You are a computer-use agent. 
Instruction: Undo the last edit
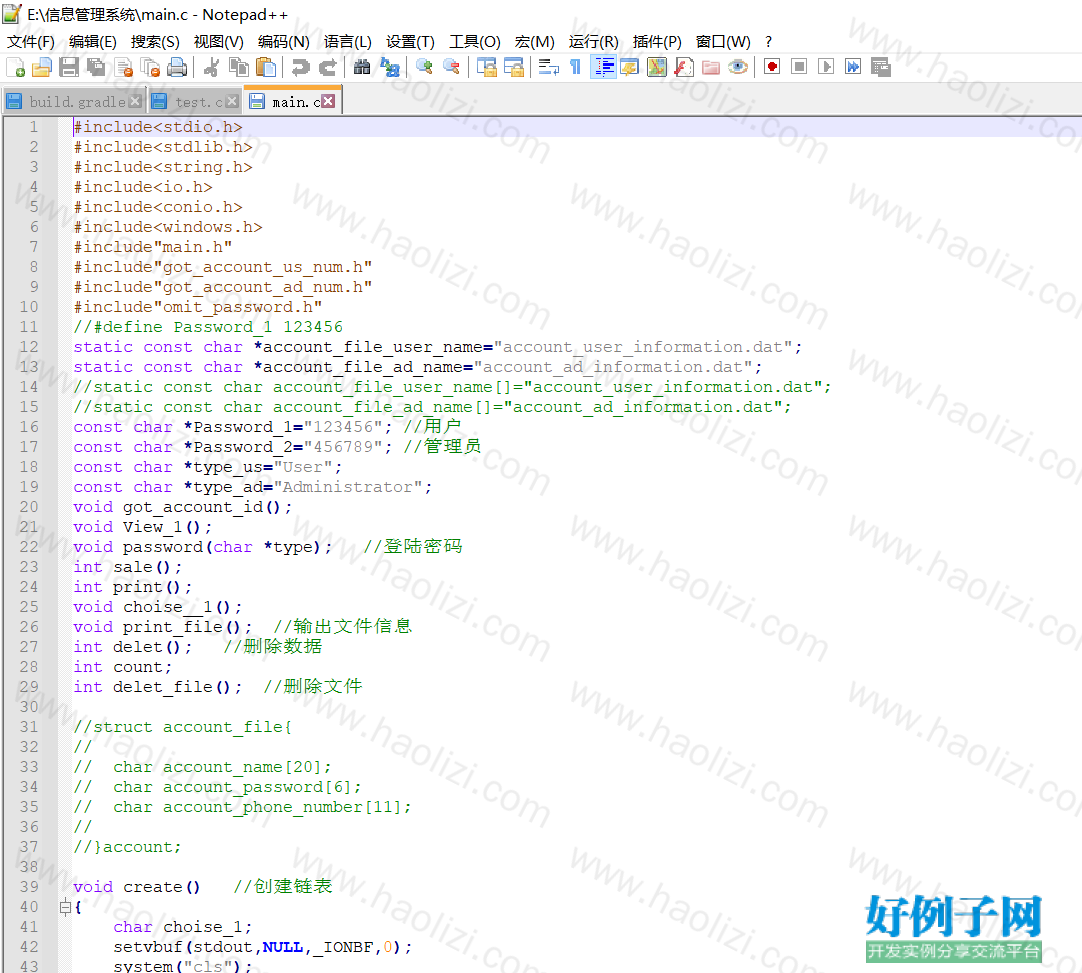(x=300, y=67)
